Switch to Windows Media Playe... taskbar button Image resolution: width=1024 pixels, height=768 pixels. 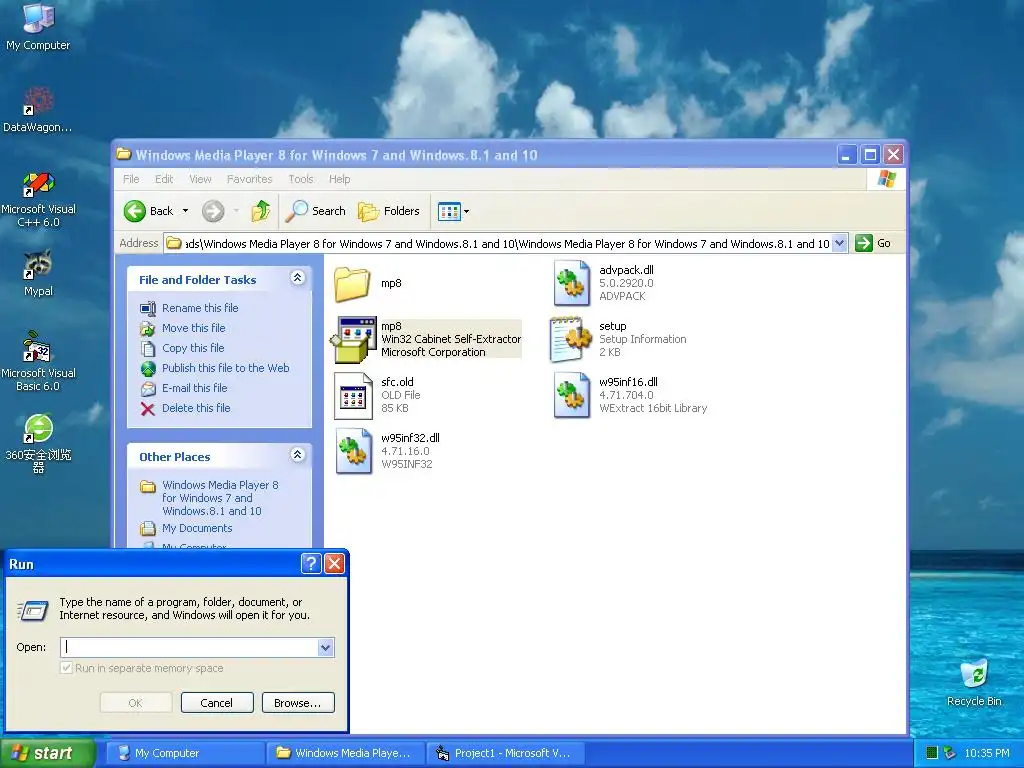coord(346,753)
